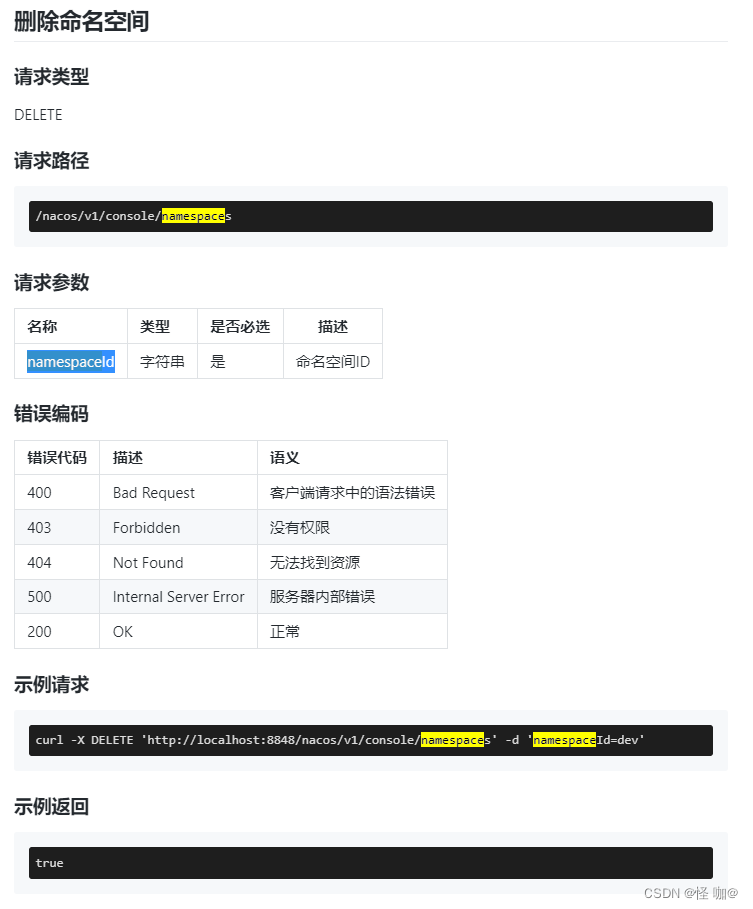The width and height of the screenshot is (753, 909).
Task: Select the 请求类型 section heading
Action: point(52,76)
